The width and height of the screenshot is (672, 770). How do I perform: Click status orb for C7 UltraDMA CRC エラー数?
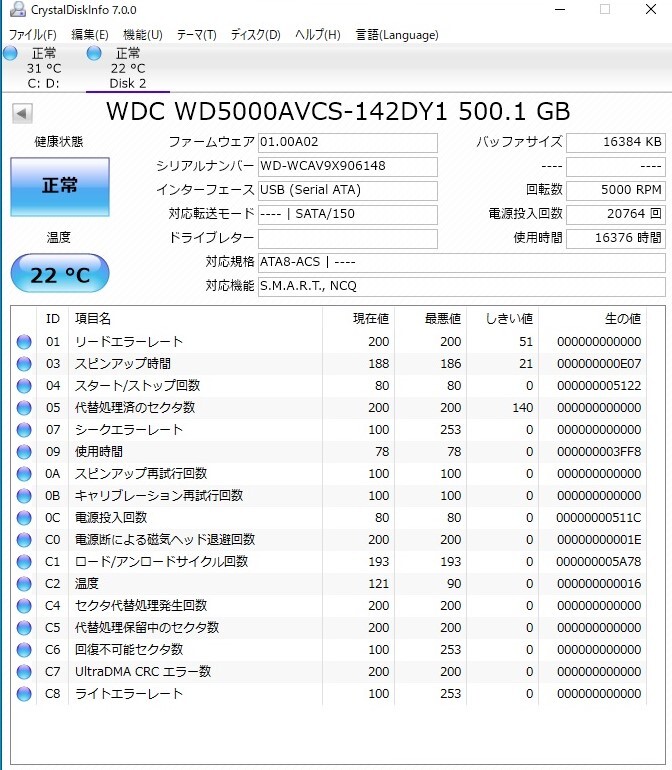point(24,672)
